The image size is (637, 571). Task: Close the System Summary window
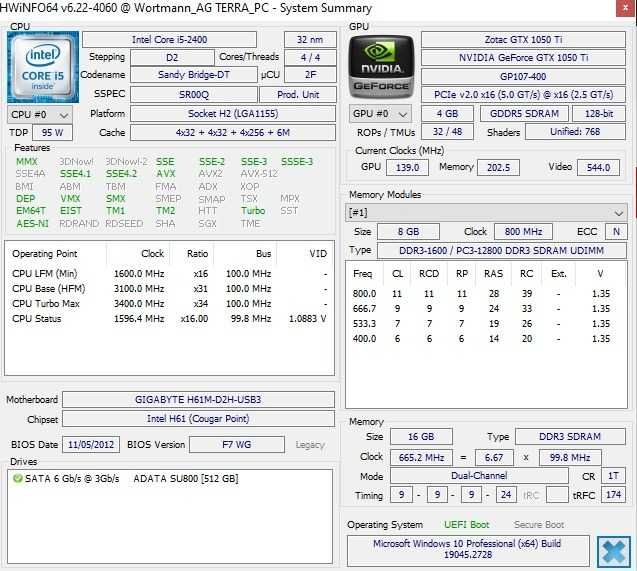pyautogui.click(x=626, y=8)
